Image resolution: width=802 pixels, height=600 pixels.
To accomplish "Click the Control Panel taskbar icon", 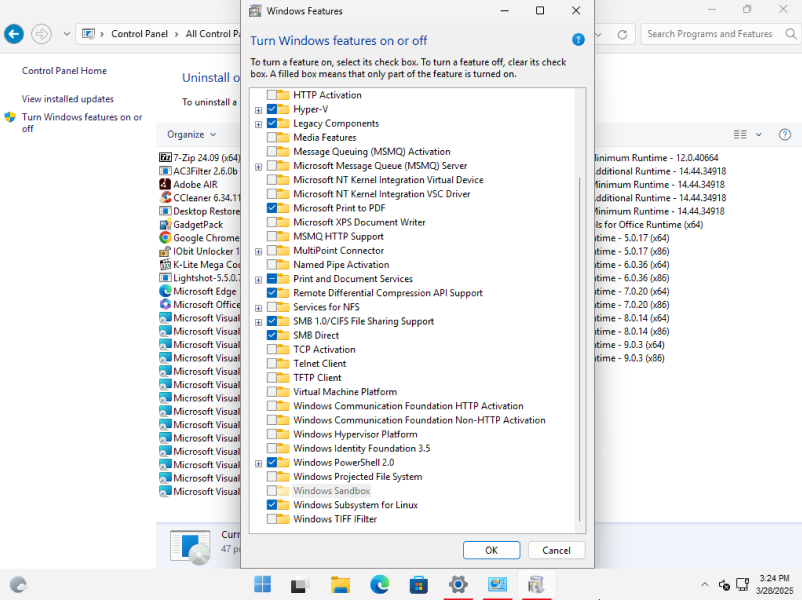I will click(x=497, y=584).
